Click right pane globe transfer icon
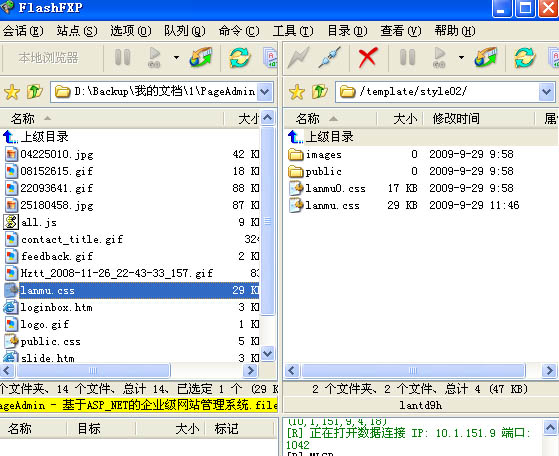Screen dimensions: 559x456 [486, 57]
